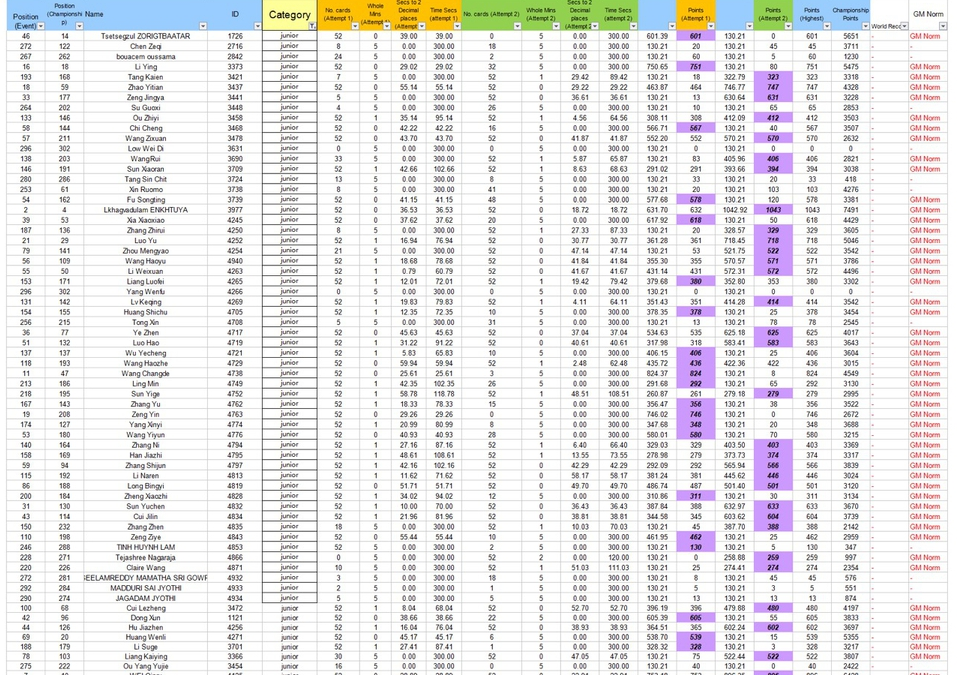Open the Time Secs (attempt 2) filter arrow
Screen dimensions: 957x675
point(634,26)
